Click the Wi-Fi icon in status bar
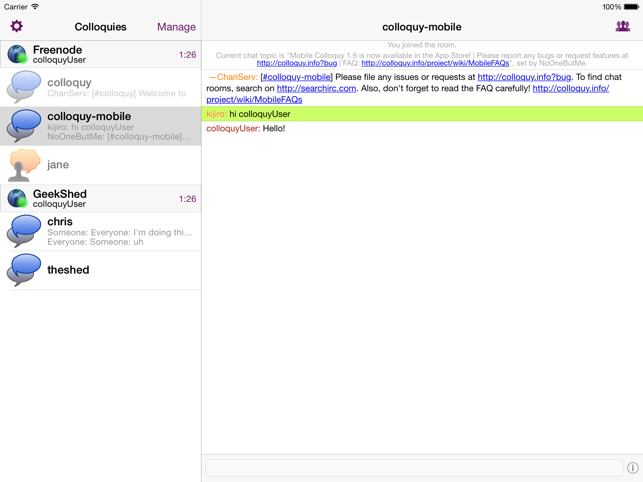The height and width of the screenshot is (482, 643). pyautogui.click(x=35, y=7)
